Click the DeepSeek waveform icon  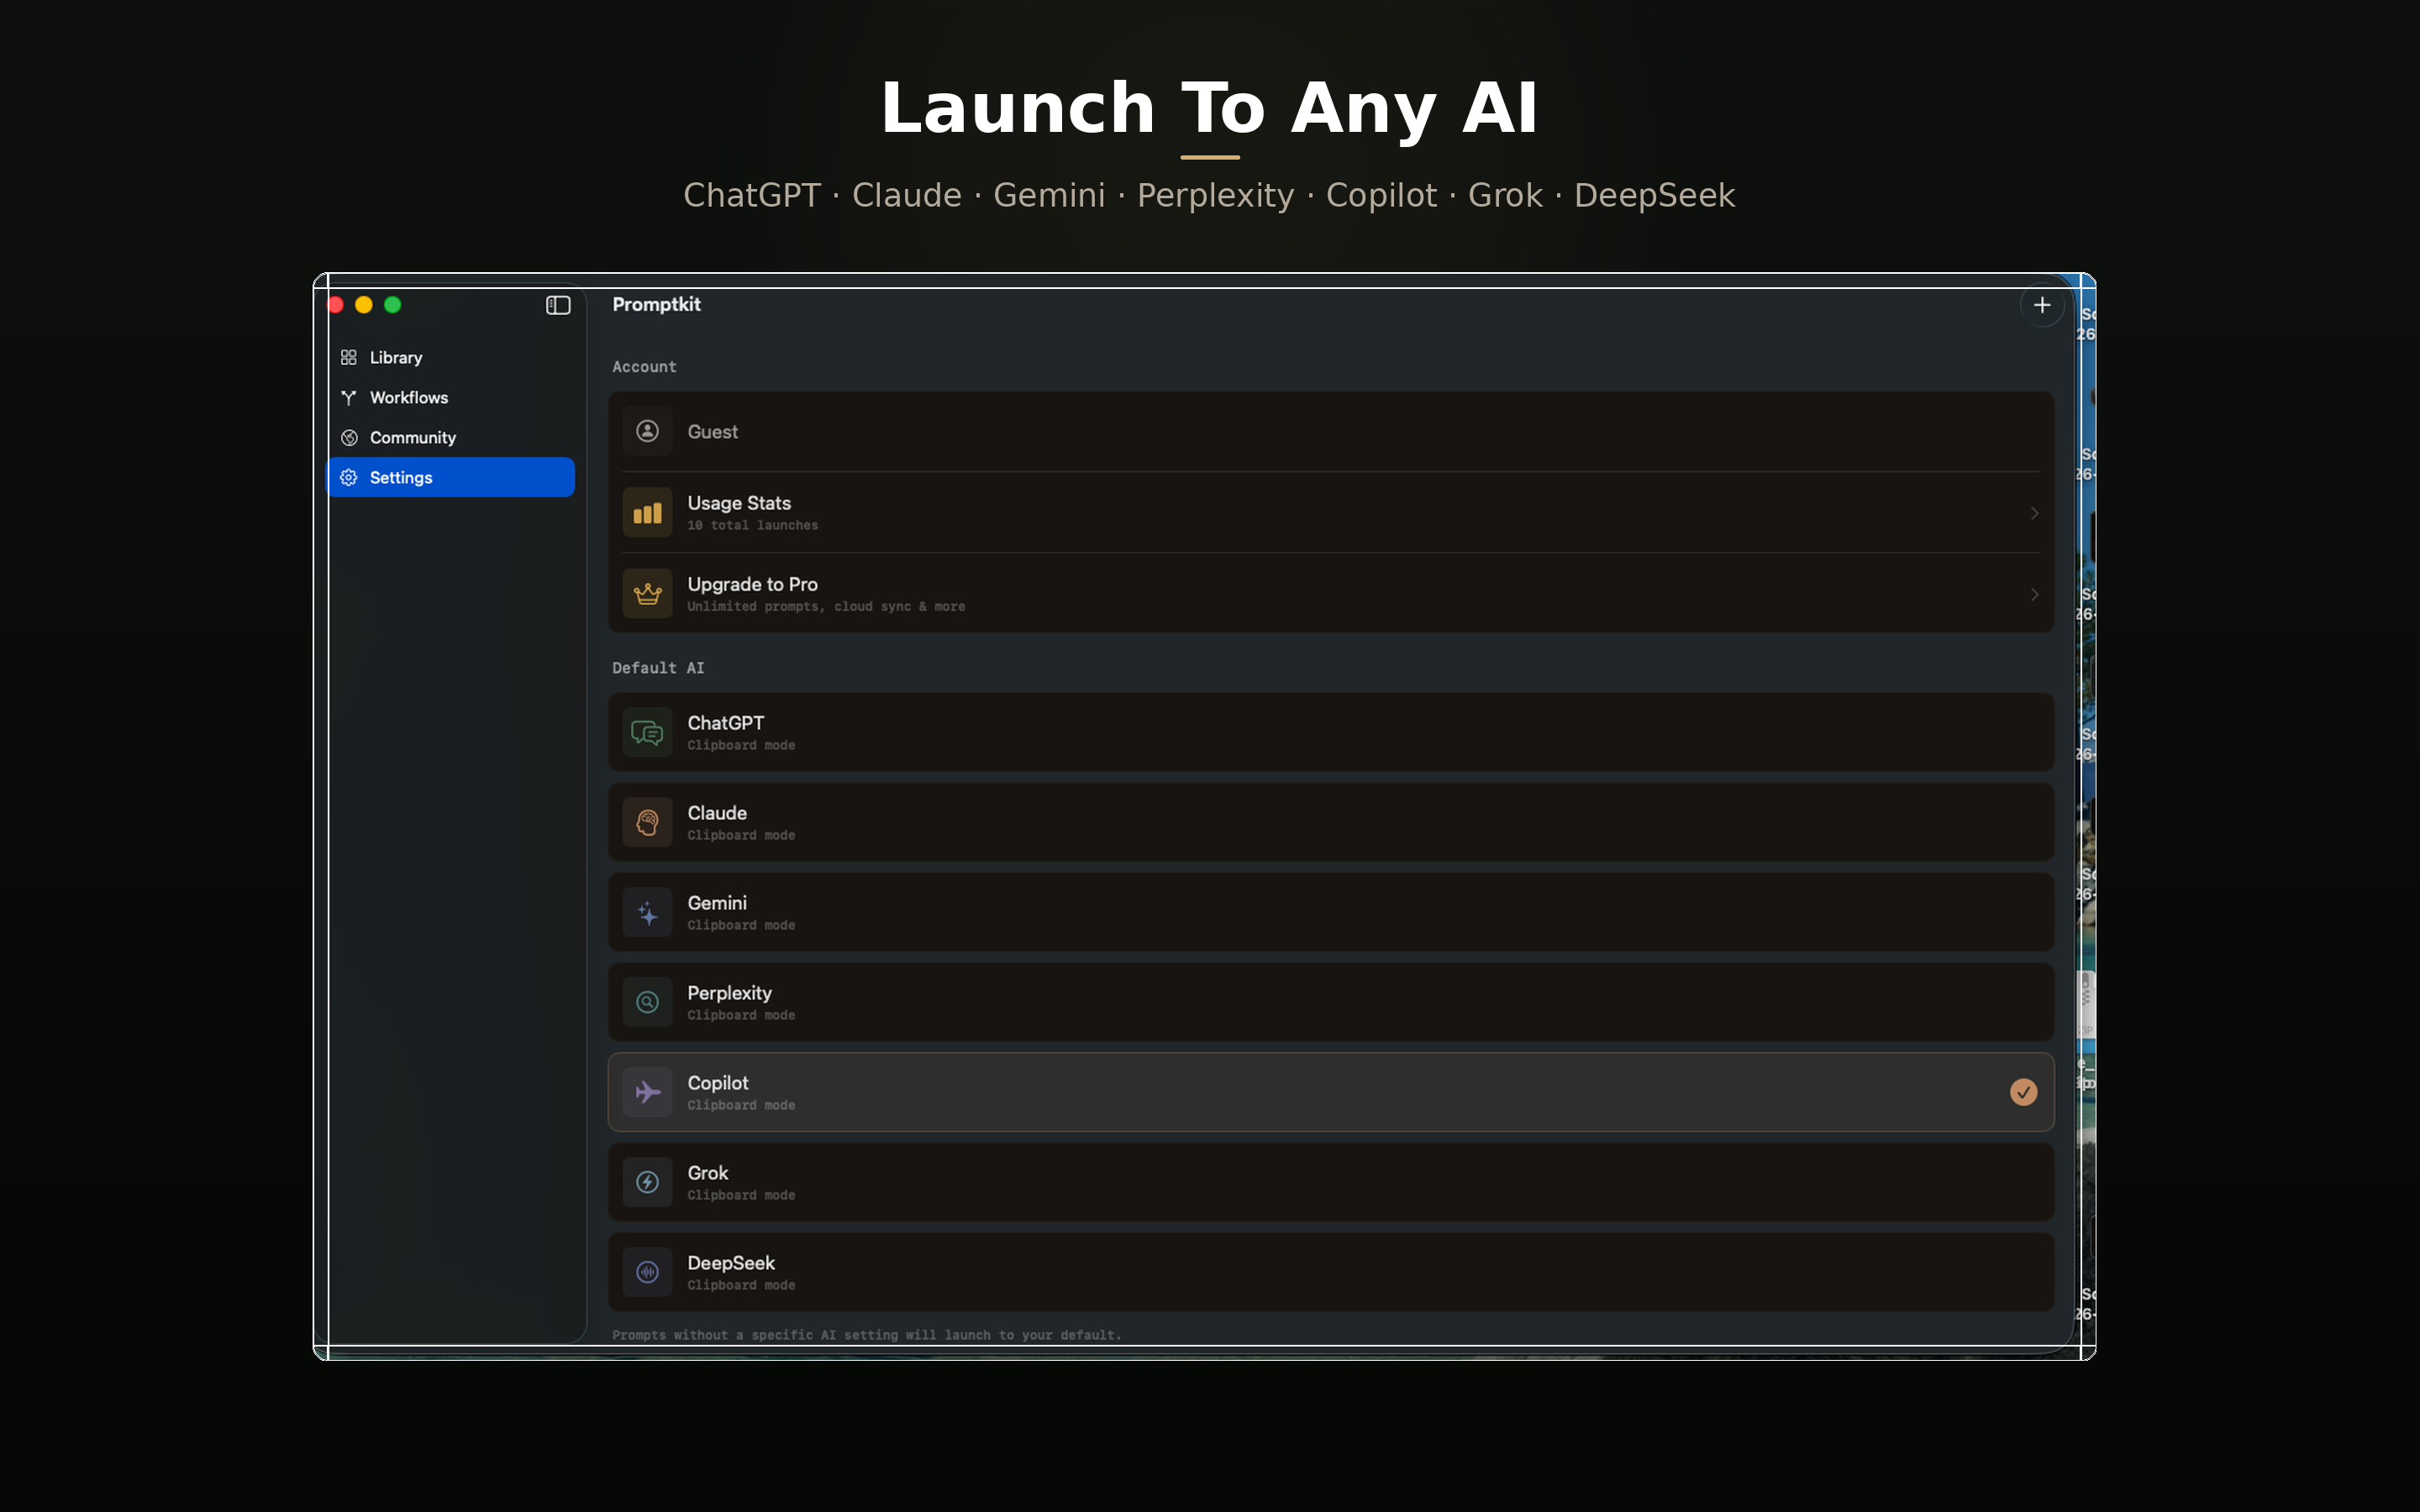click(647, 1272)
